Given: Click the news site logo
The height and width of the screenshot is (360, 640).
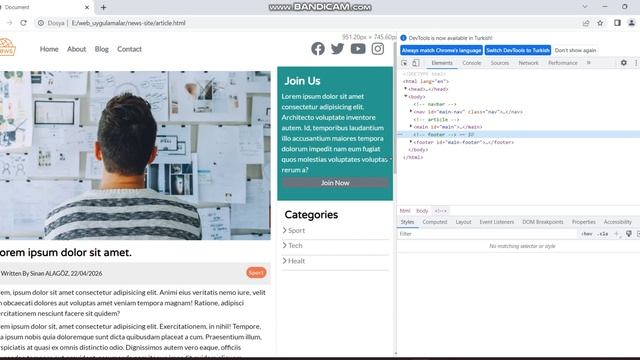Looking at the screenshot, I should (7, 47).
